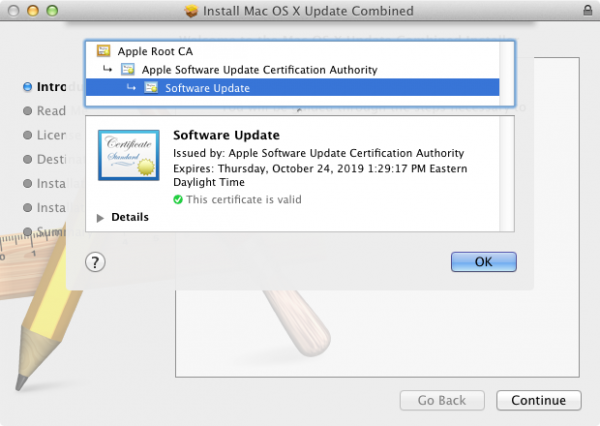The height and width of the screenshot is (426, 600).
Task: Click the Introduction step bullet
Action: pos(28,87)
